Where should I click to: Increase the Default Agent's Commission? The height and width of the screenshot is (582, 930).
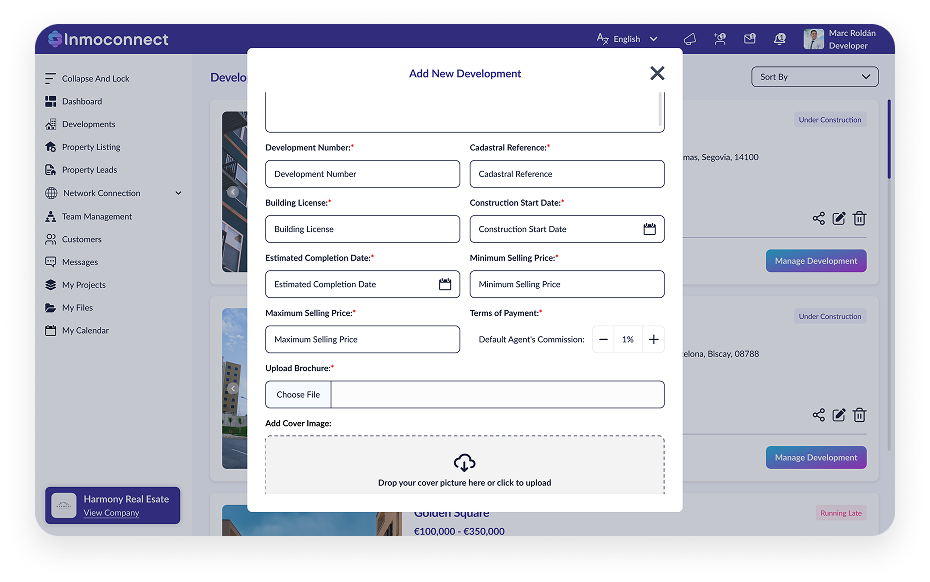coord(654,339)
